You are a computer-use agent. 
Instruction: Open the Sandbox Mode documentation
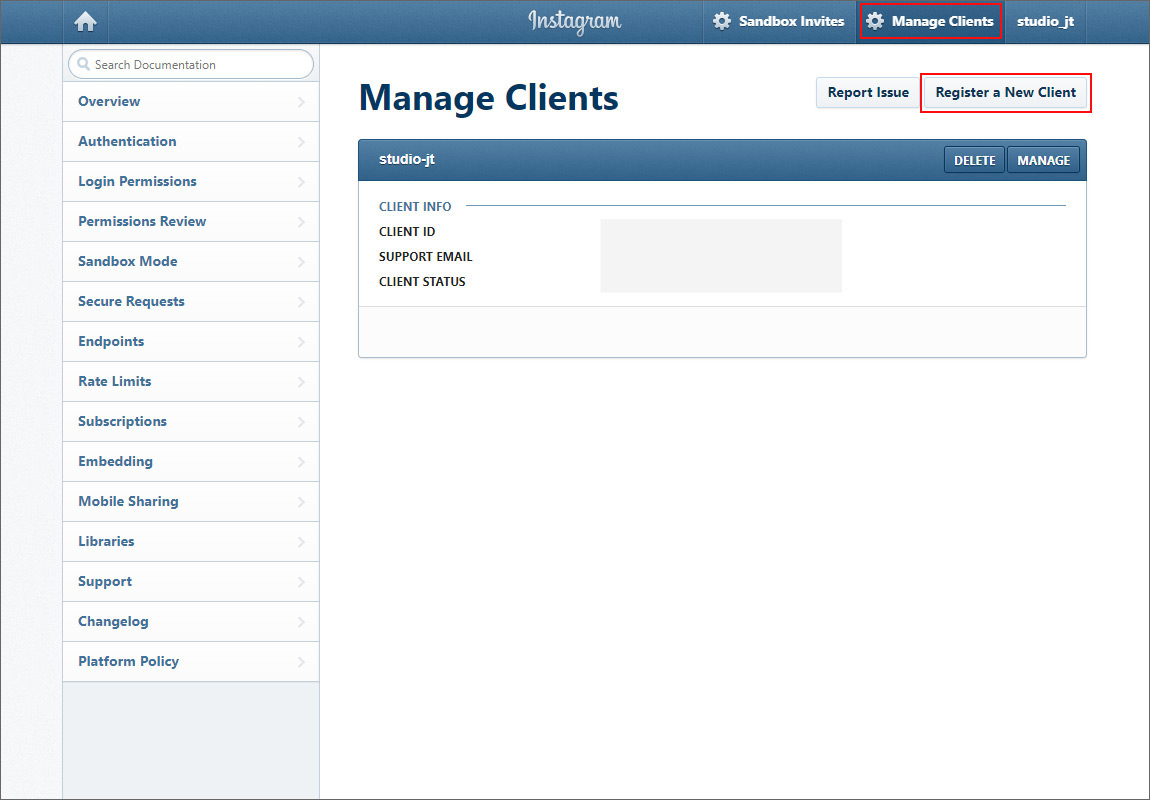[x=128, y=261]
